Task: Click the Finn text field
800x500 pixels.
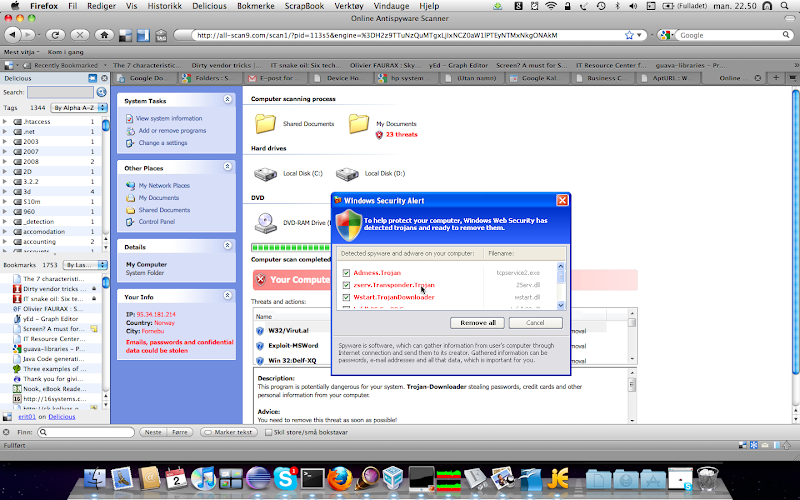Action: [86, 432]
